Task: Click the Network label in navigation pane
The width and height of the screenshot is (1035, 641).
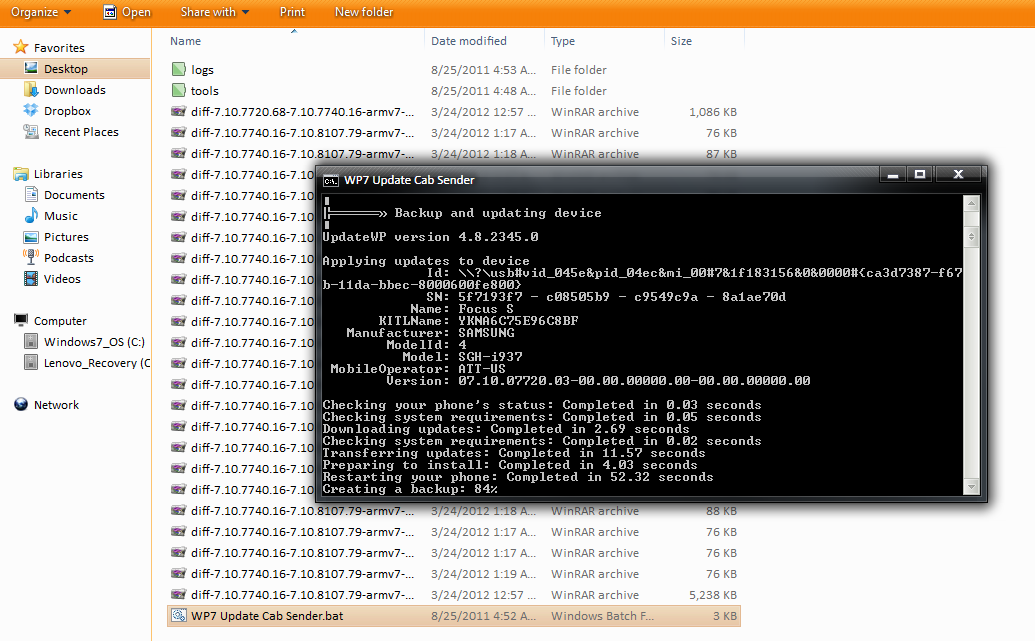Action: tap(56, 405)
